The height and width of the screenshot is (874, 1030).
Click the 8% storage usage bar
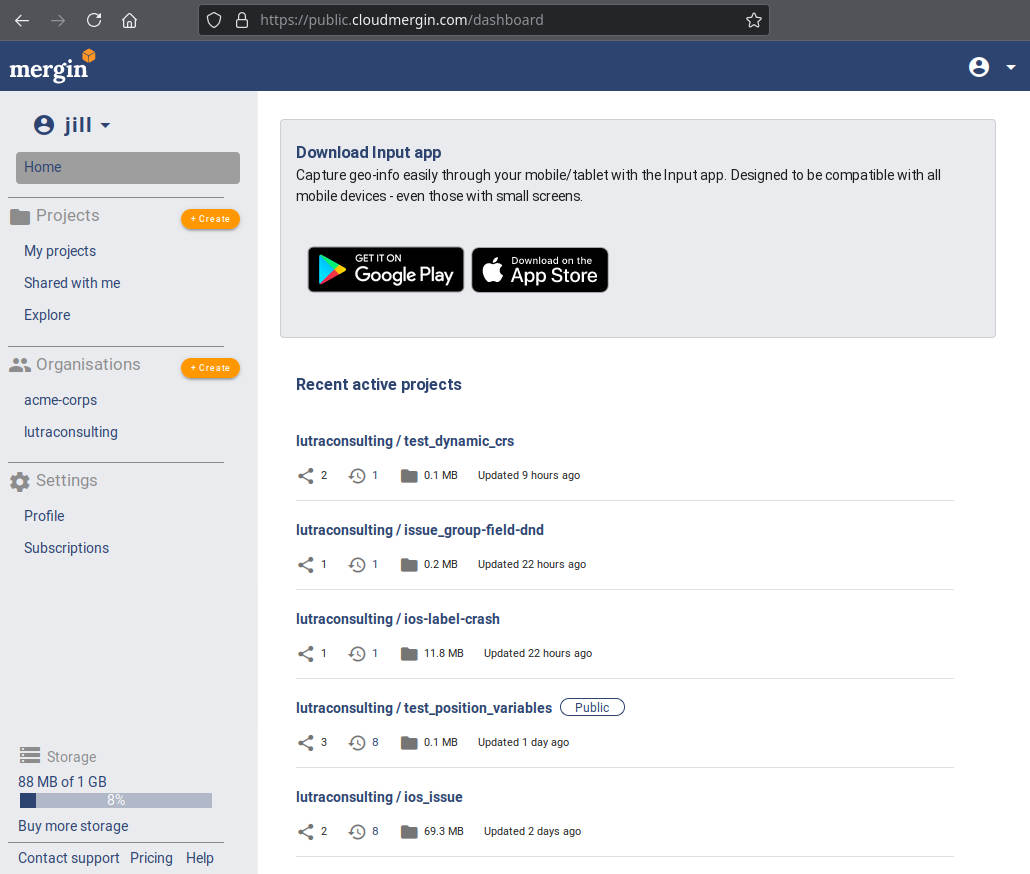click(x=116, y=800)
